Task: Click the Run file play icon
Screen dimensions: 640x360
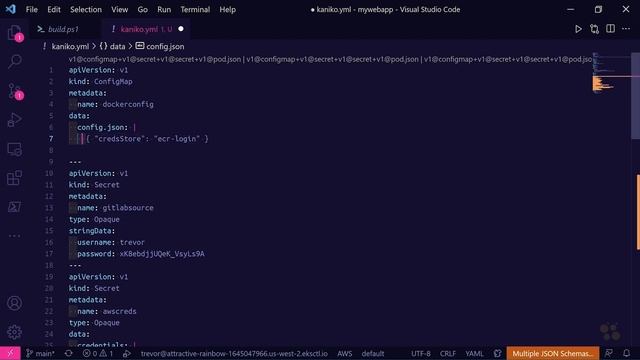Action: pos(578,29)
